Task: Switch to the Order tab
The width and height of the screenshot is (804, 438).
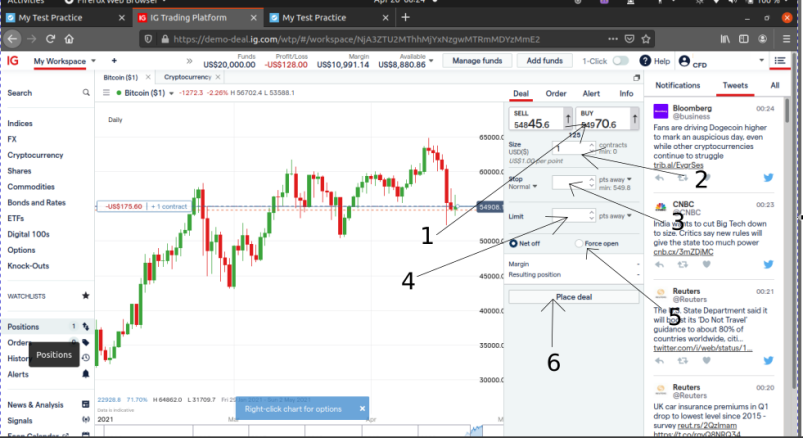Action: tap(556, 93)
